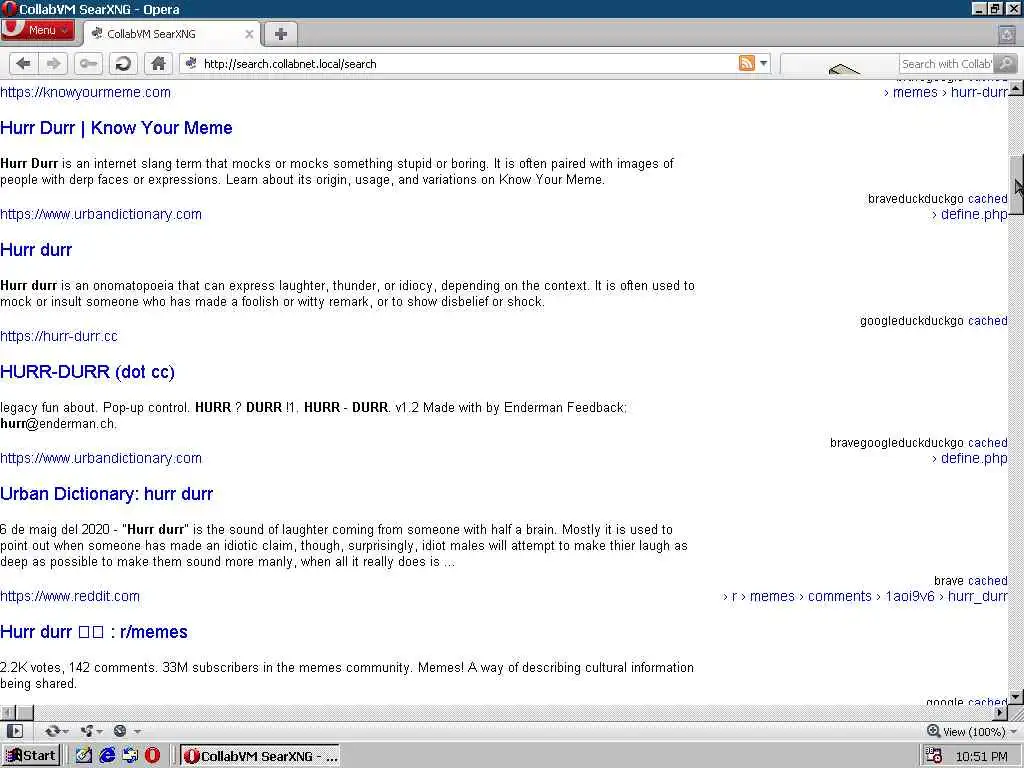Click the notepad pencil quick launch icon
The image size is (1024, 768).
(84, 756)
